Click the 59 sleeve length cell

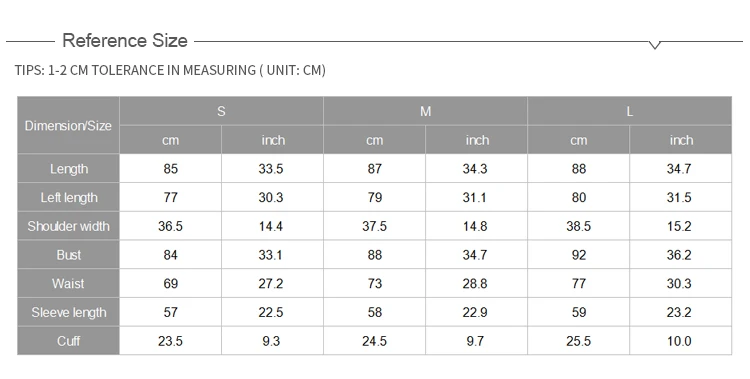click(578, 312)
